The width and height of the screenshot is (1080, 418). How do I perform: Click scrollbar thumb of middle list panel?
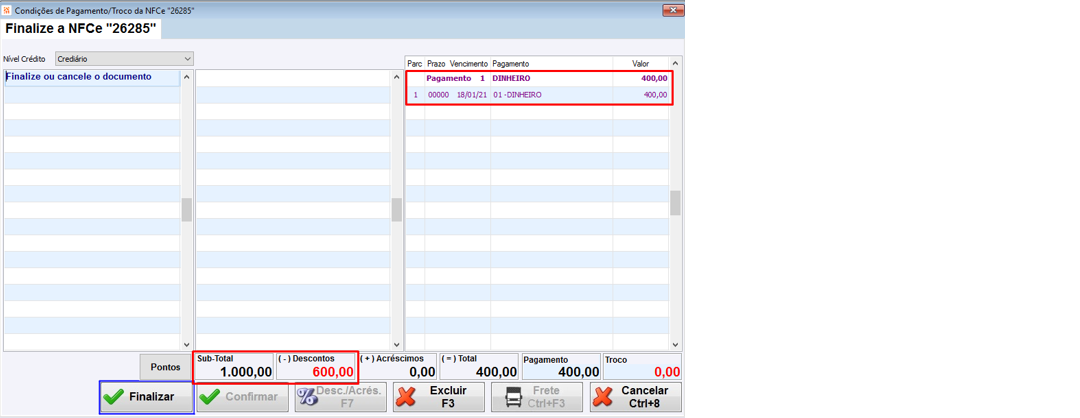397,209
